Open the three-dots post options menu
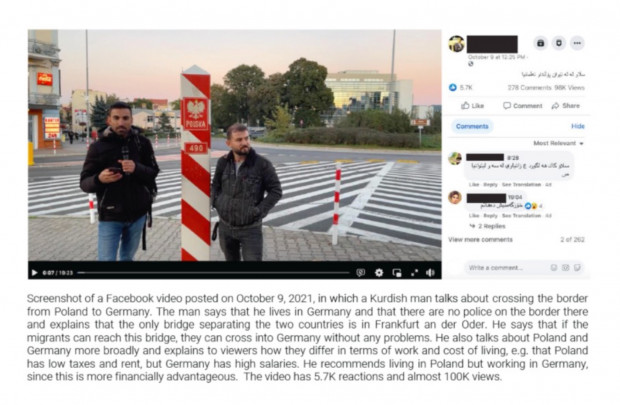 pos(577,43)
